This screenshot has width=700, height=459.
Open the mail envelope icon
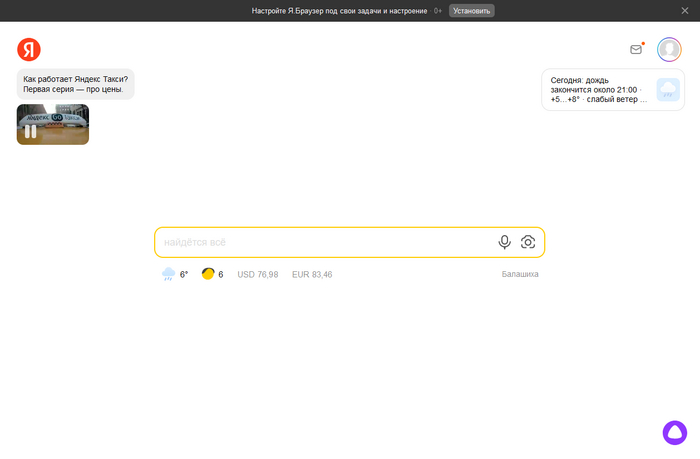tap(636, 49)
